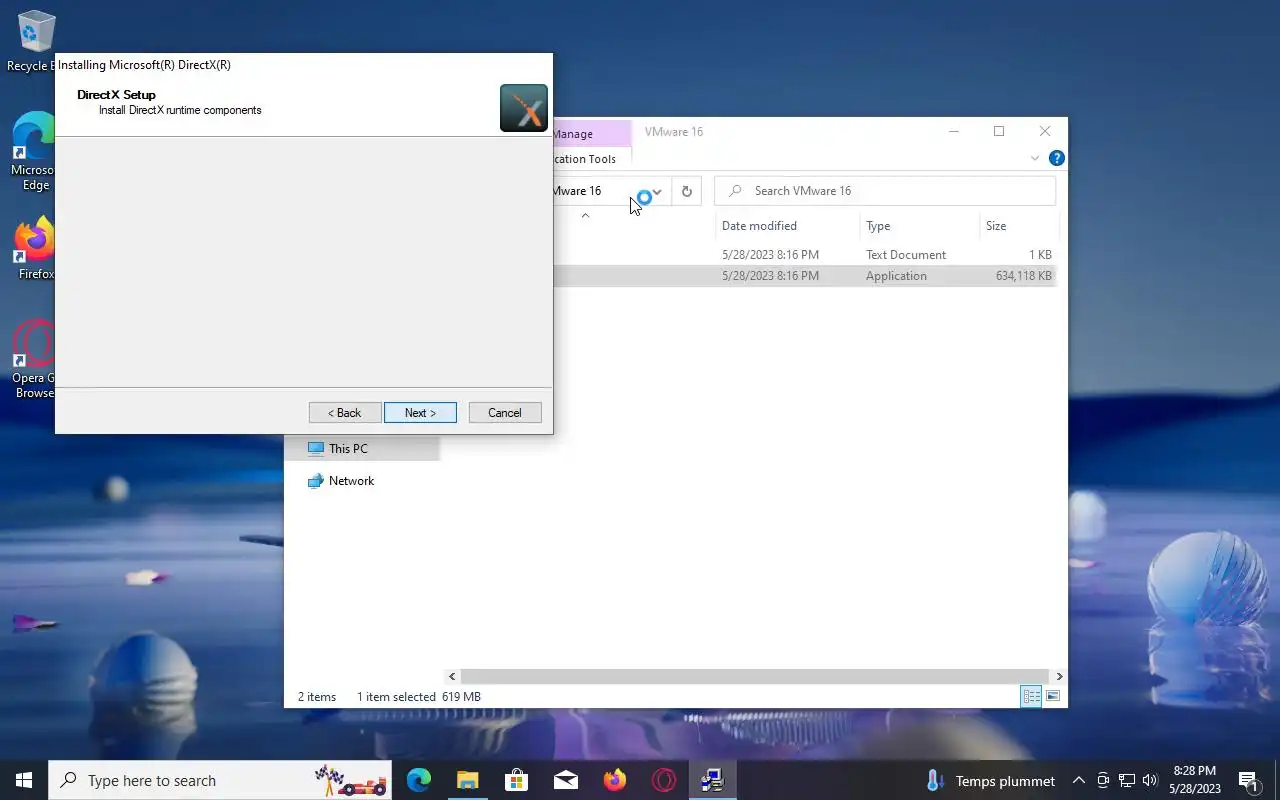
Task: Open Firefox from the taskbar
Action: (x=614, y=780)
